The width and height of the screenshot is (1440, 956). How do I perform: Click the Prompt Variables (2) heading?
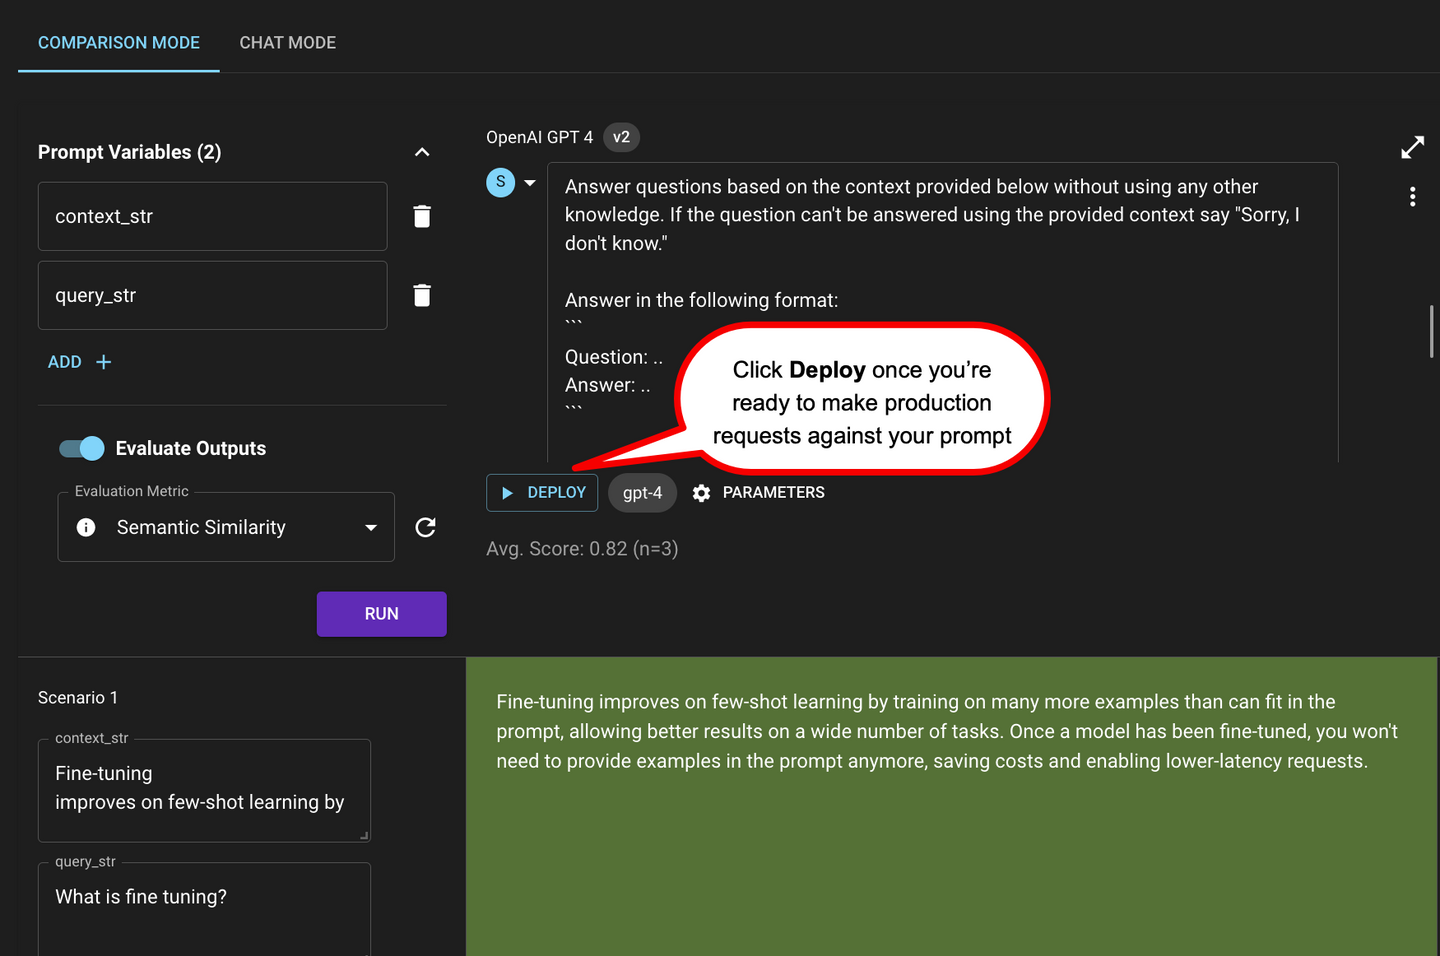click(129, 152)
